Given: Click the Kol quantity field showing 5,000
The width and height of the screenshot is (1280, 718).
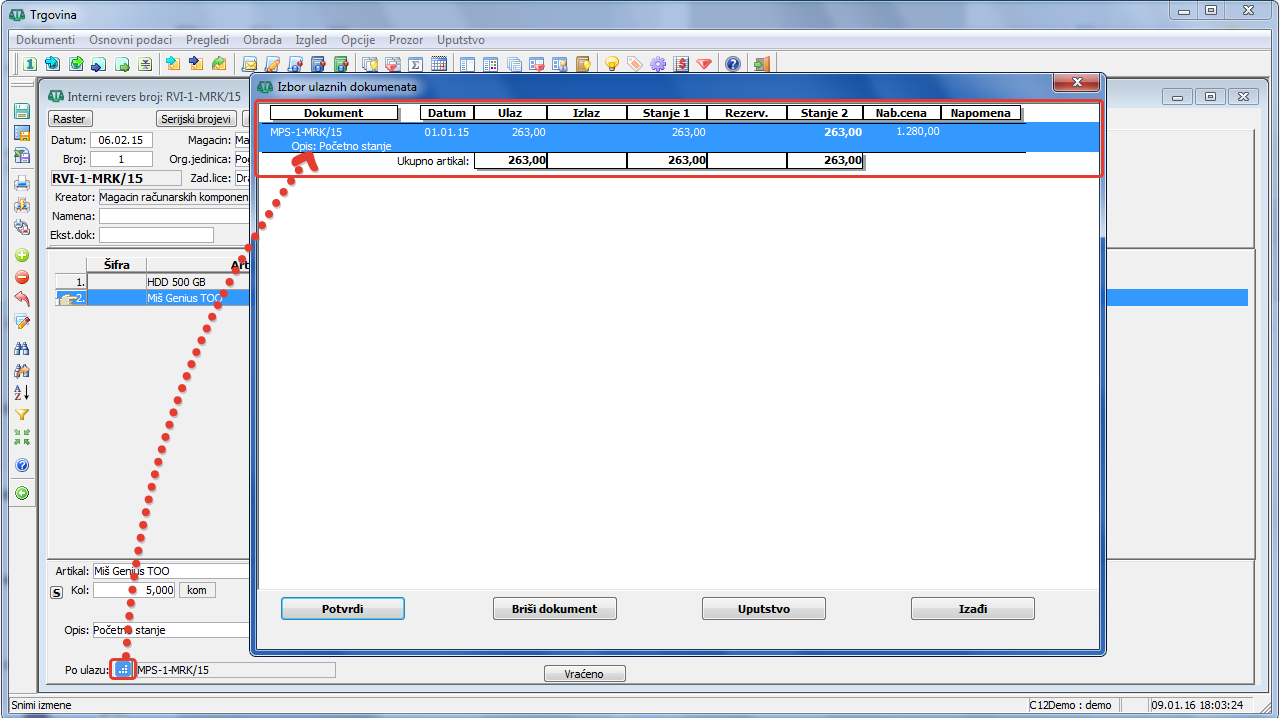Looking at the screenshot, I should click(134, 590).
